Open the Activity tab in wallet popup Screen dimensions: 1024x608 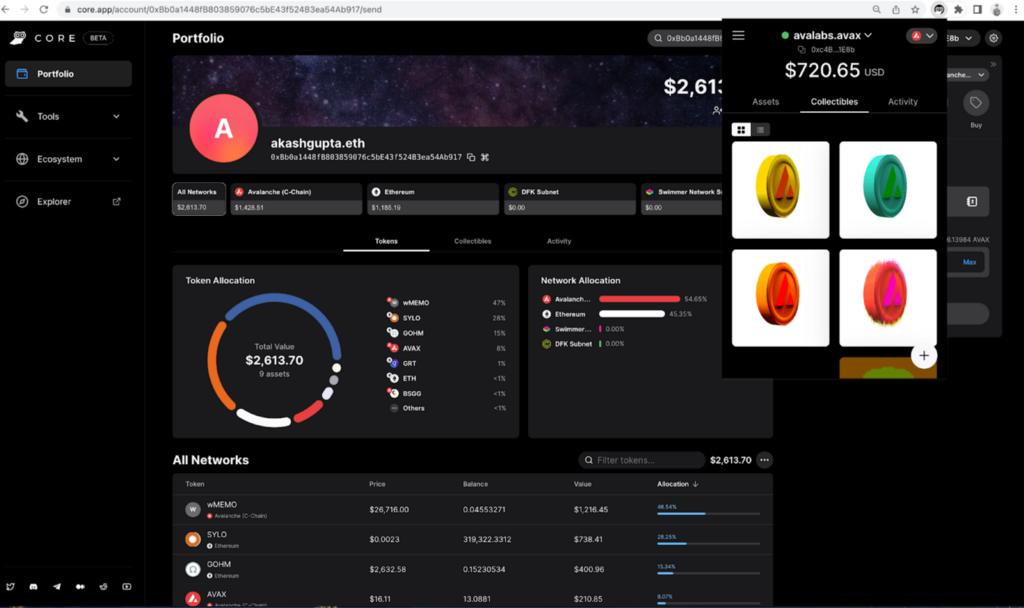903,102
